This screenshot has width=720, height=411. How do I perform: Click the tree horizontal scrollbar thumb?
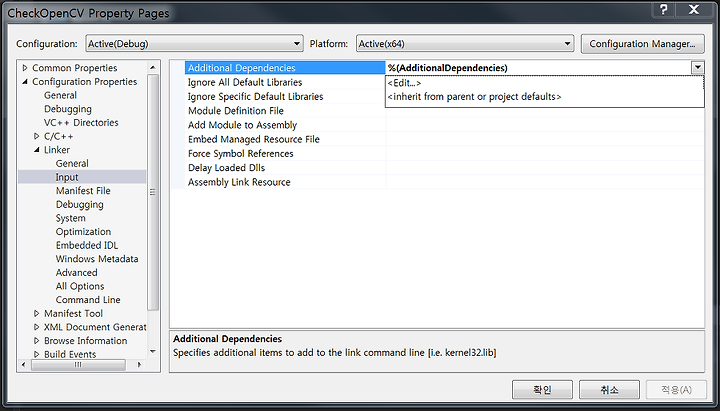(78, 365)
